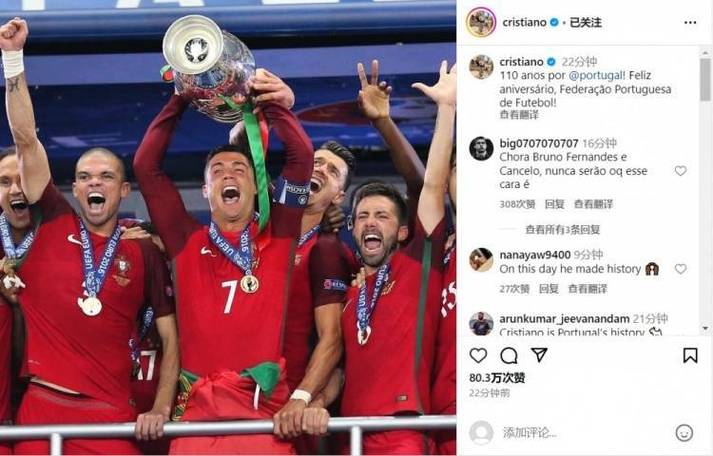Like big0707070707's comment heart
The height and width of the screenshot is (456, 713).
point(680,171)
